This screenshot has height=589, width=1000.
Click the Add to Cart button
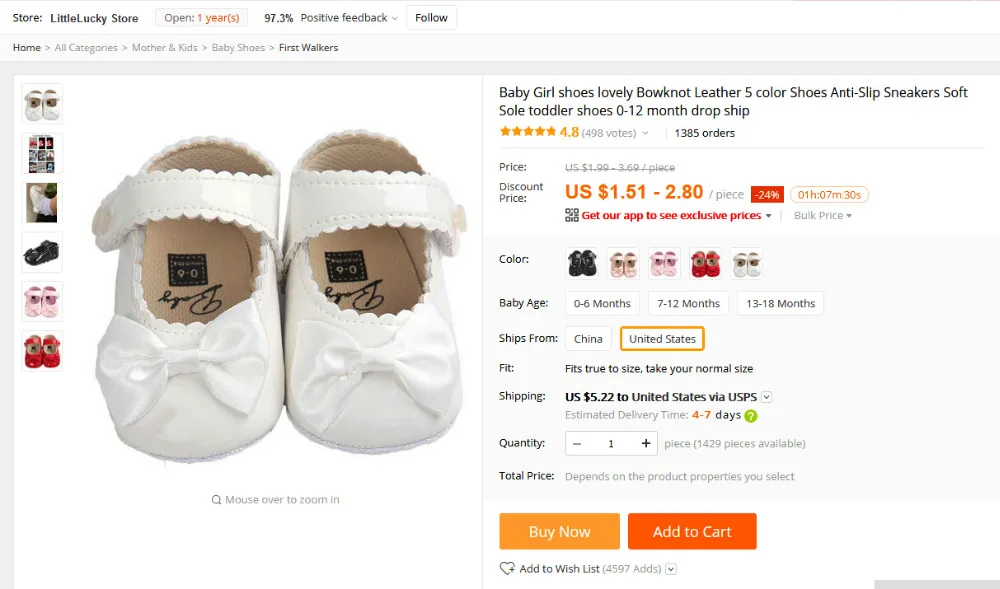692,532
